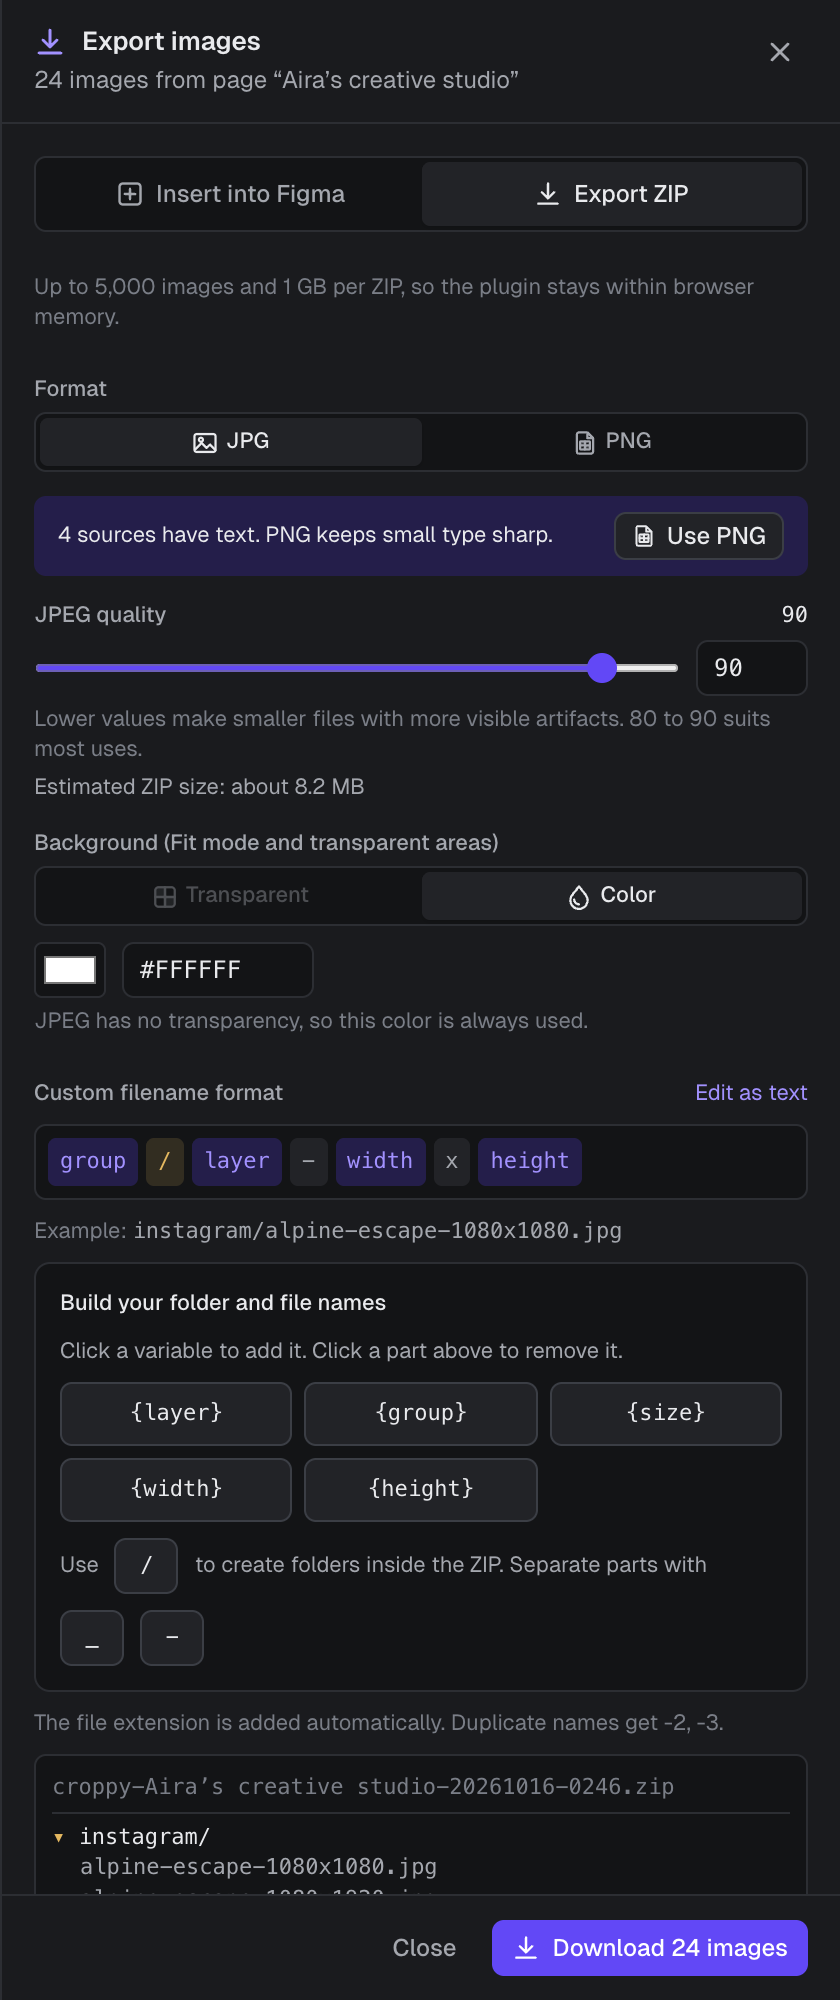
Task: Click the file icon beside PNG
Action: [585, 442]
